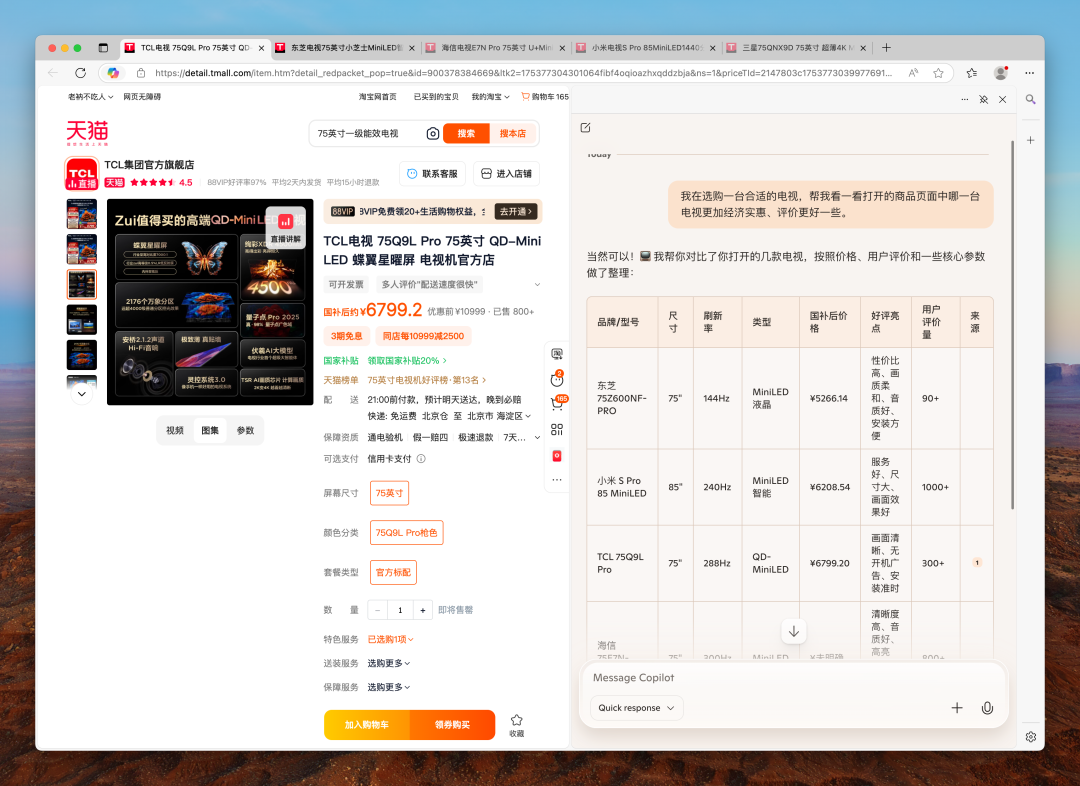Start a new Copilot chat with compose icon

(x=585, y=127)
